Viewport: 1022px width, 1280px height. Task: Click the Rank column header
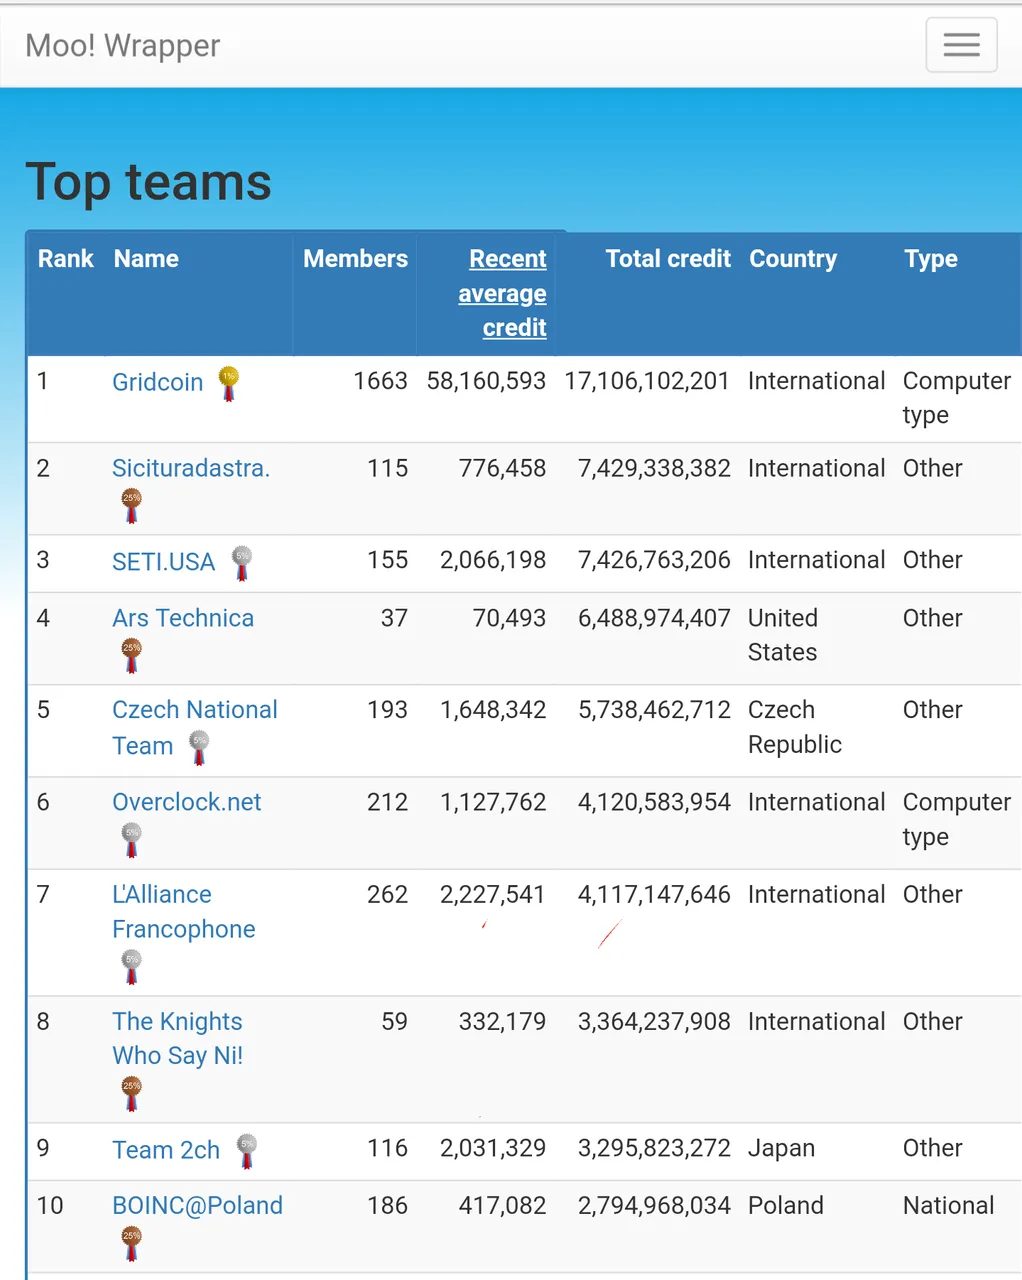66,259
